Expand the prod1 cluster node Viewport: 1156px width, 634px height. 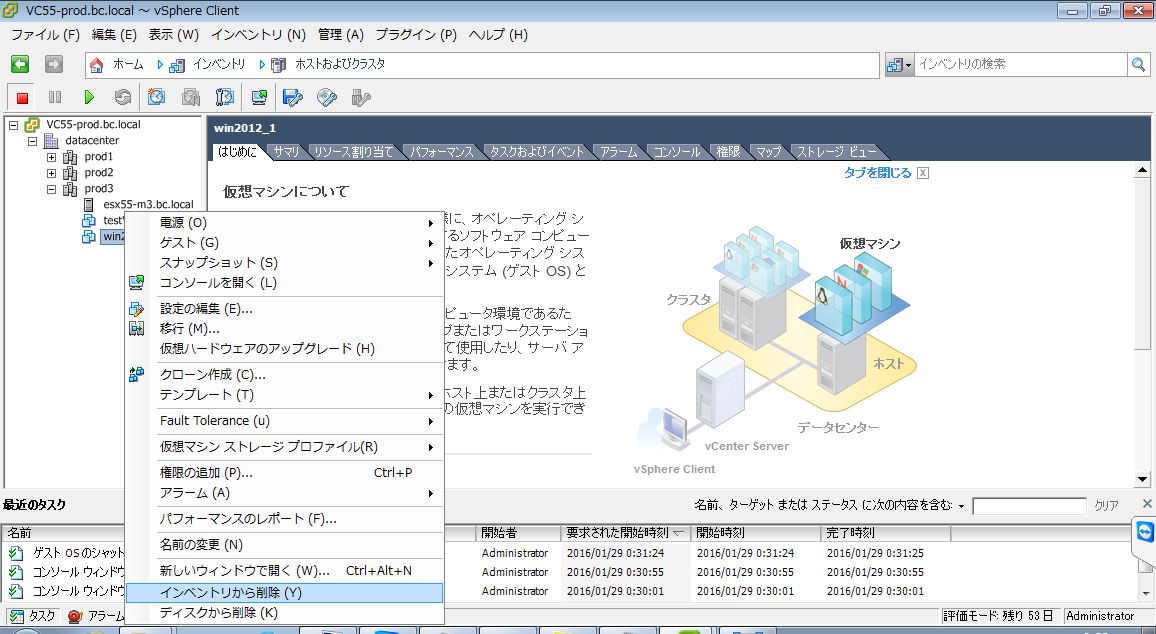(52, 157)
